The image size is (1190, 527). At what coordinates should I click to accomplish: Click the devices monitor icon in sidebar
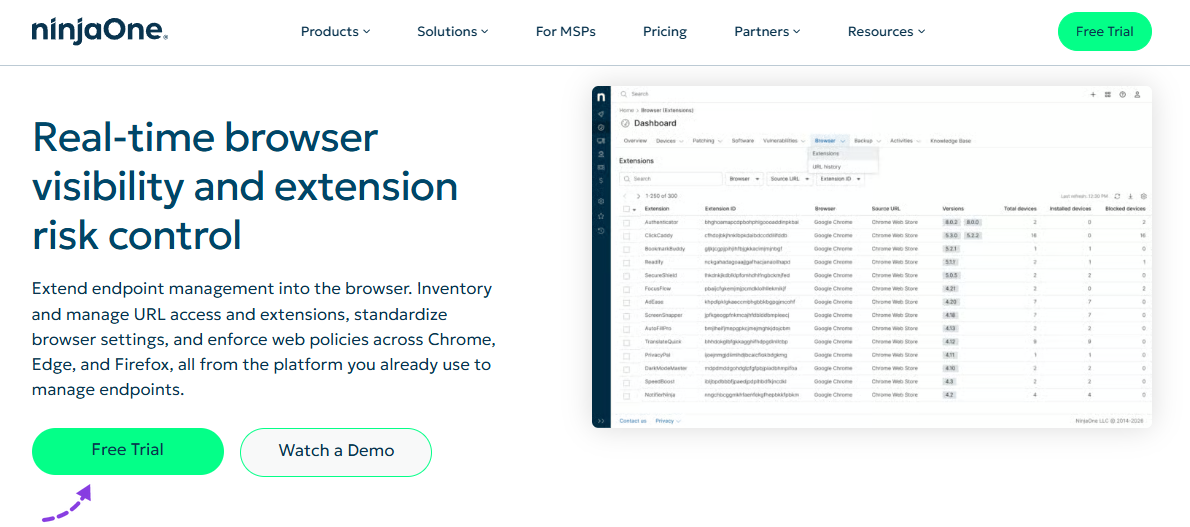pyautogui.click(x=601, y=140)
